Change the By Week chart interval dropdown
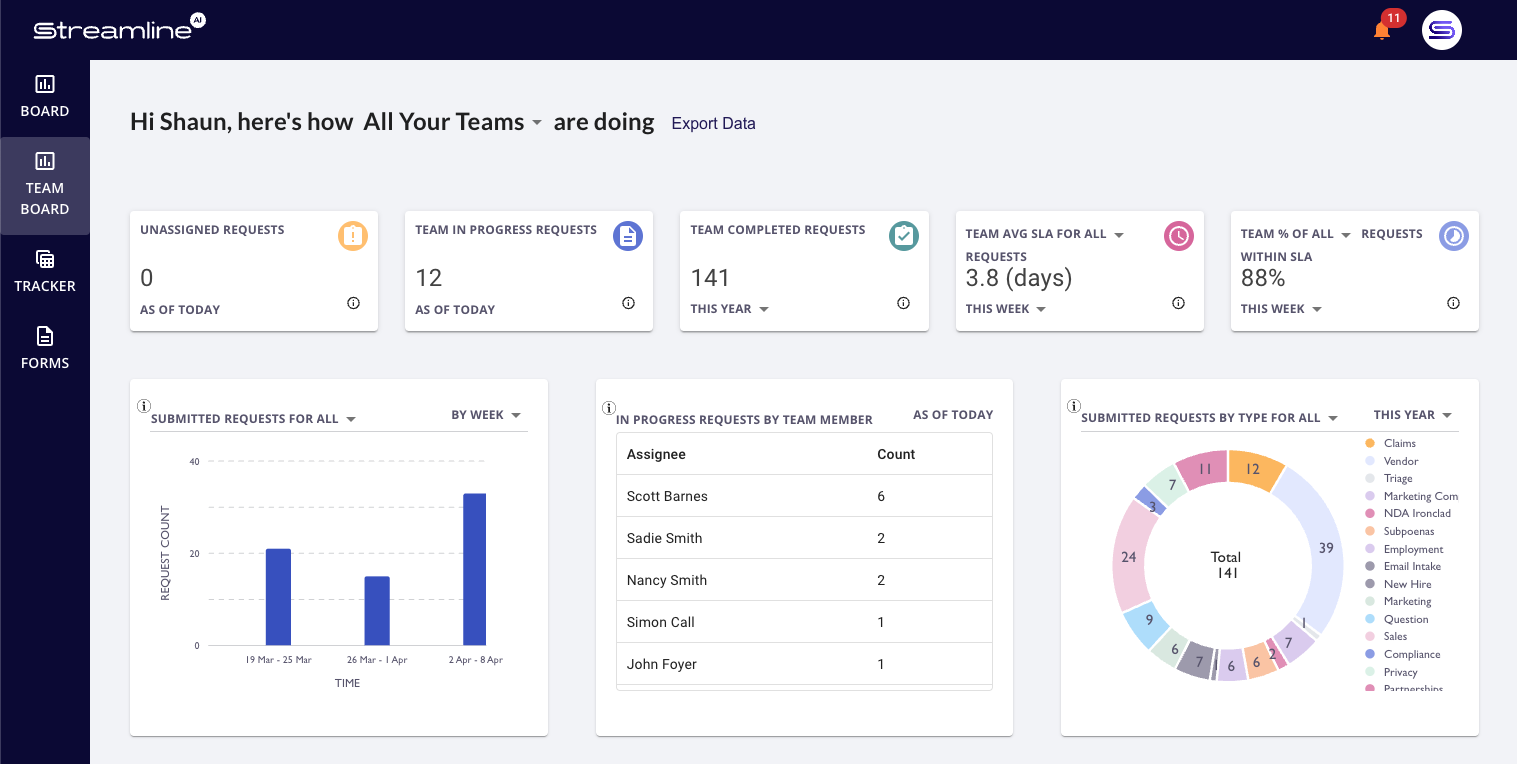The height and width of the screenshot is (764, 1517). tap(486, 414)
